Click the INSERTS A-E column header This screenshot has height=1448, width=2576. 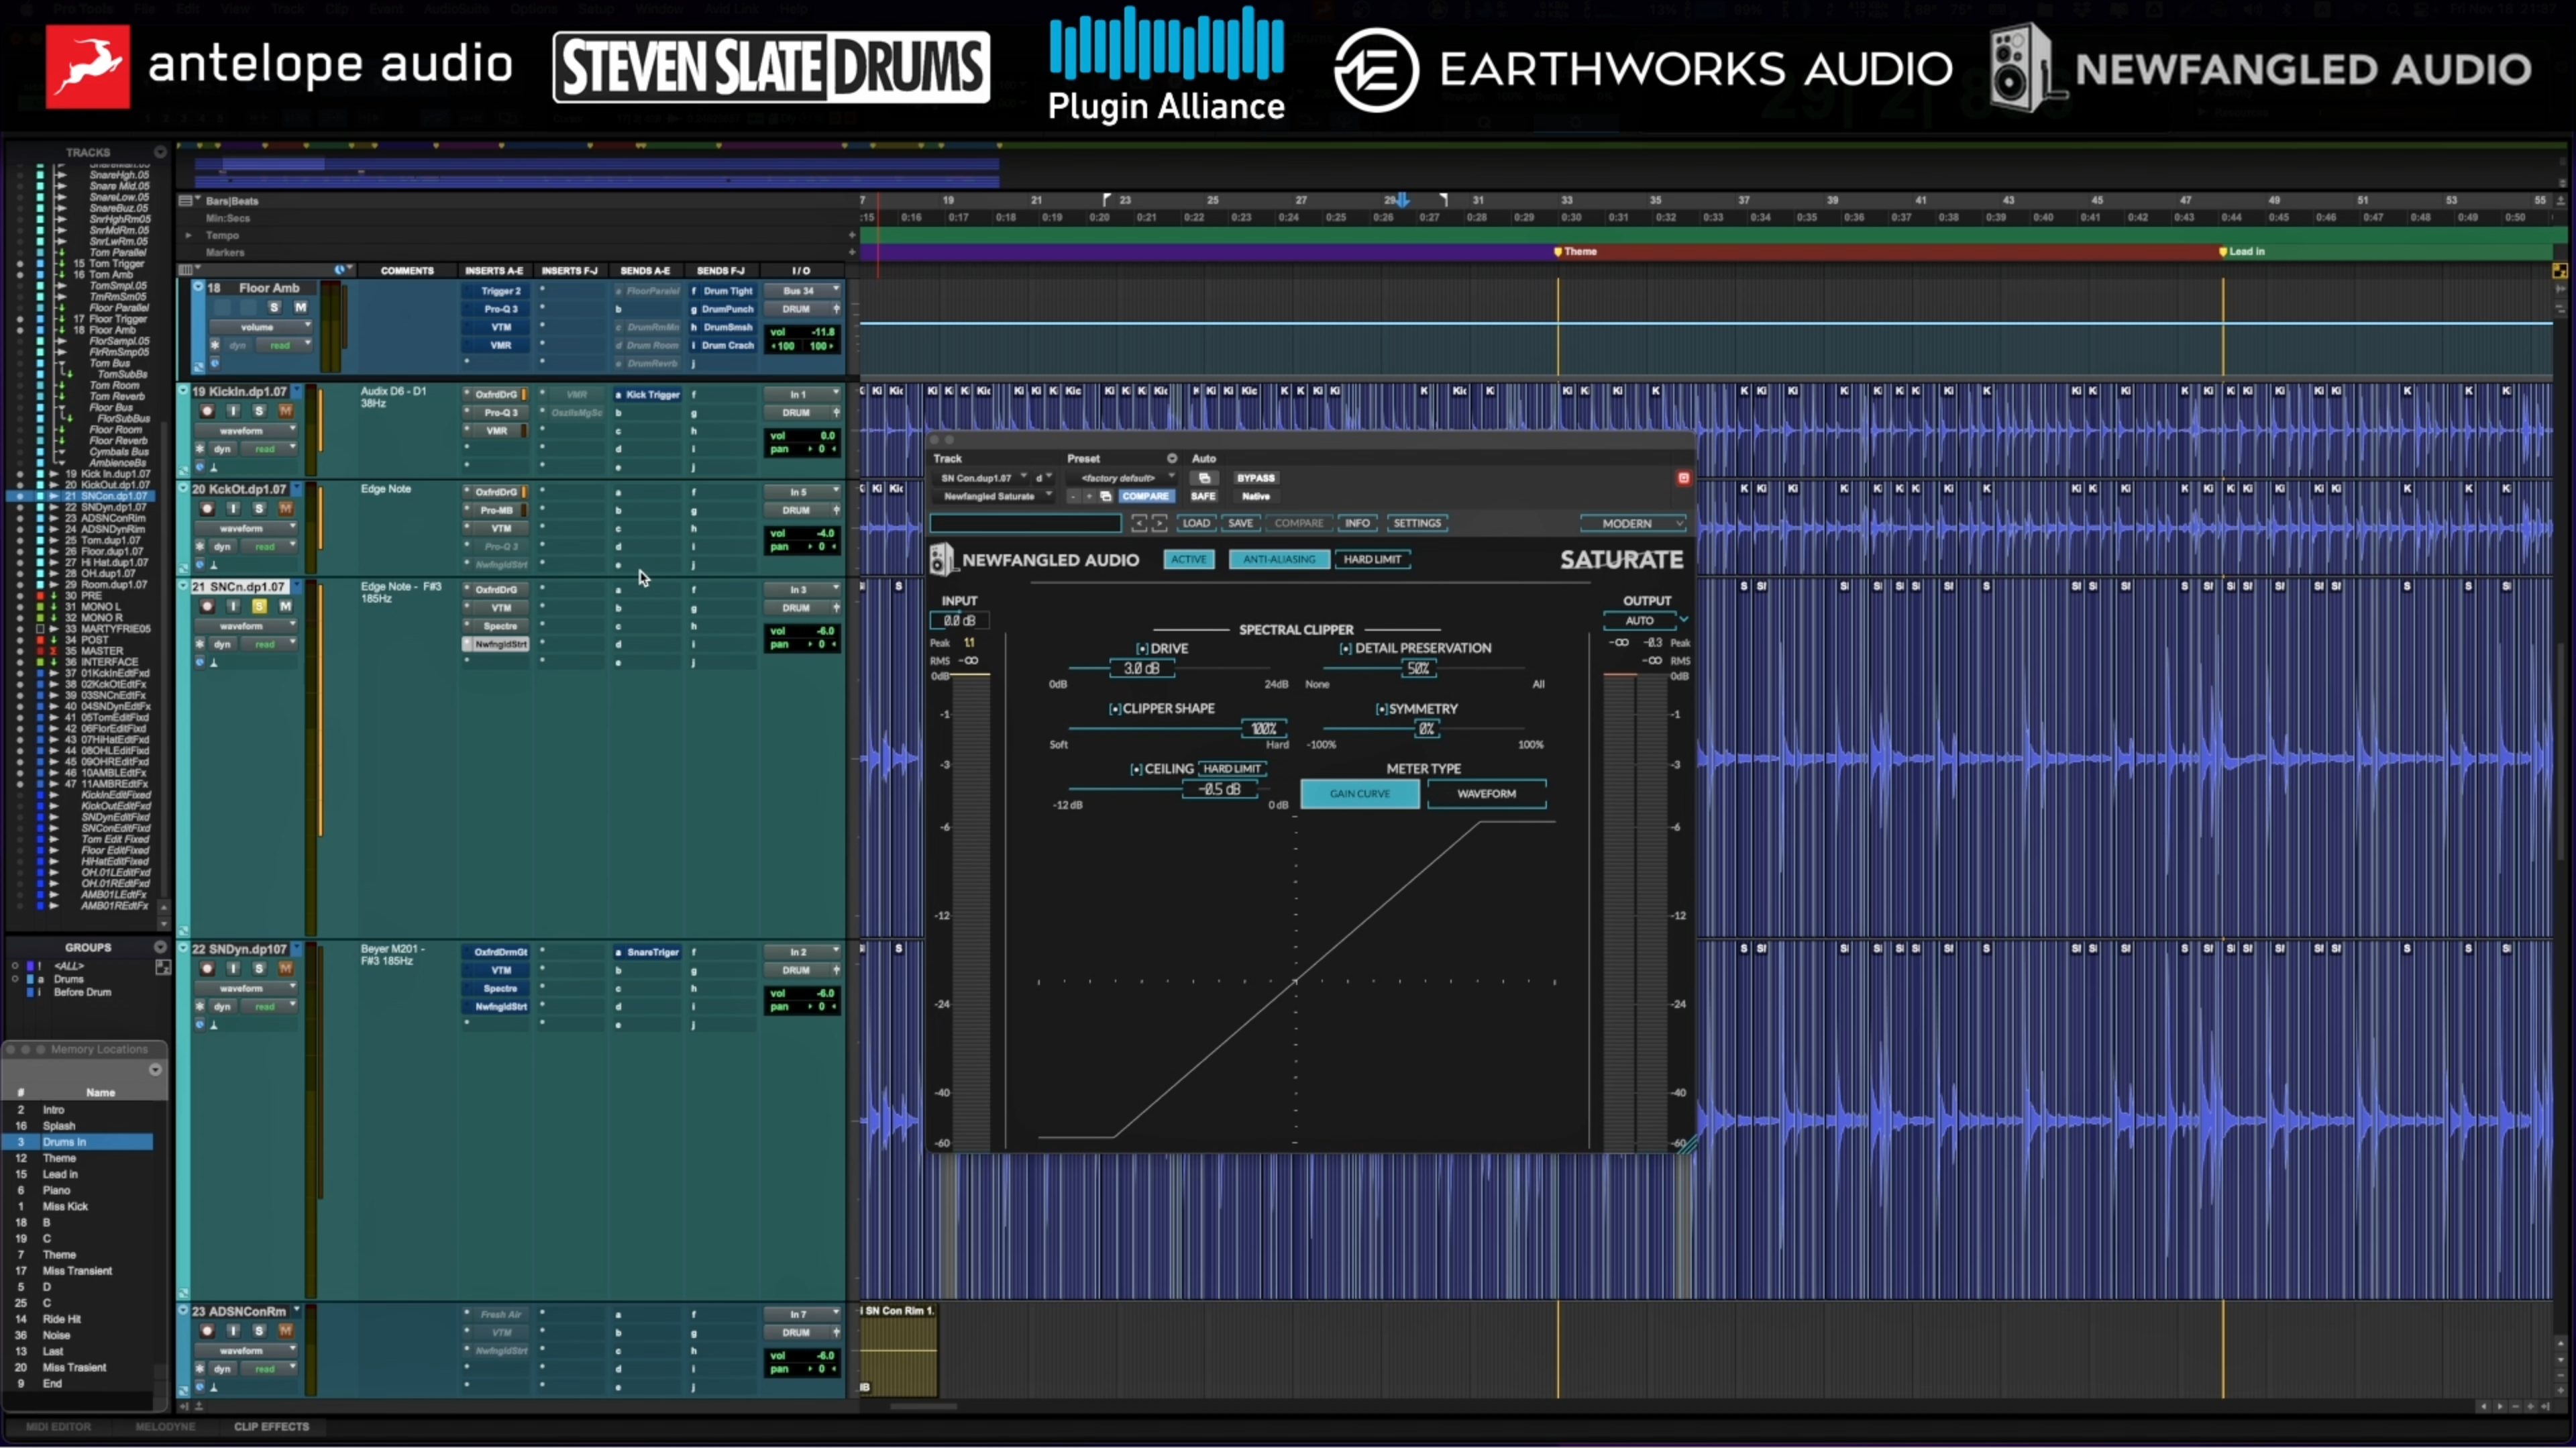click(x=494, y=270)
